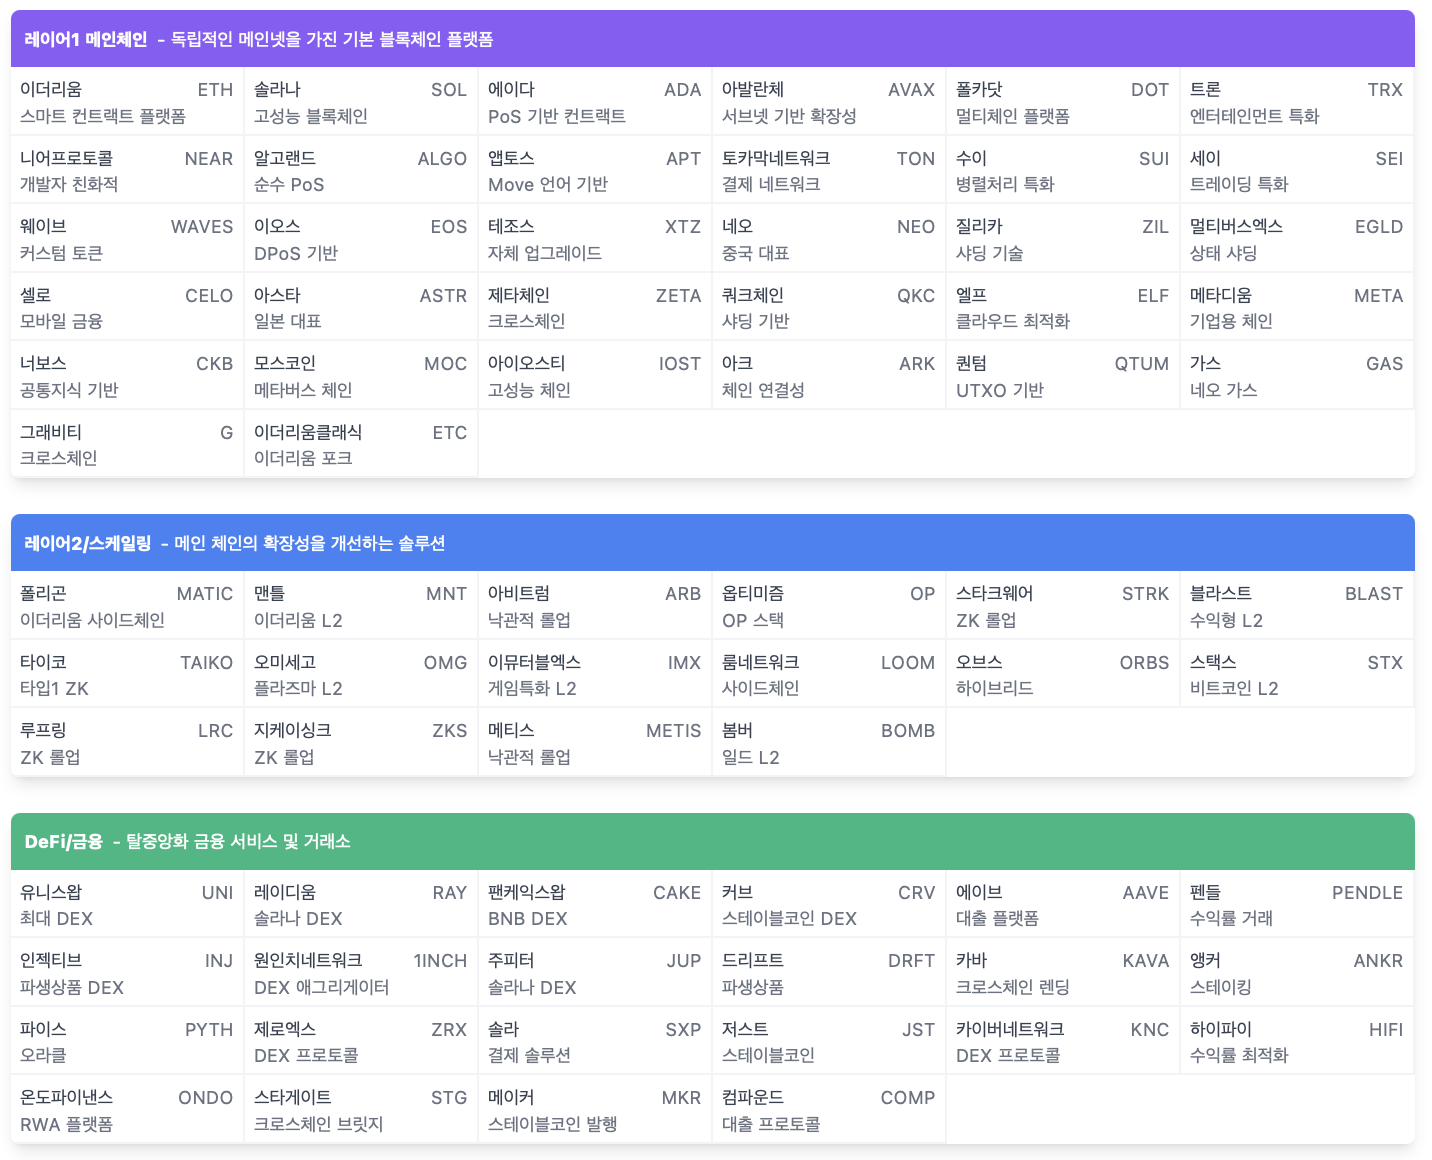Select the 맨틀 MNT cell
The width and height of the screenshot is (1432, 1160).
pyautogui.click(x=361, y=606)
